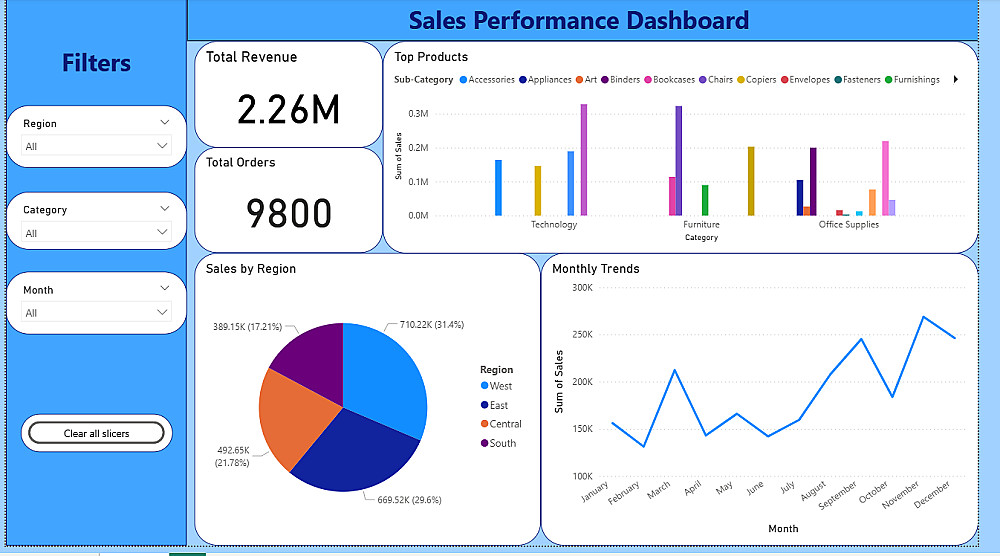Select the Chairs legend item
This screenshot has height=556, width=1000.
(716, 80)
